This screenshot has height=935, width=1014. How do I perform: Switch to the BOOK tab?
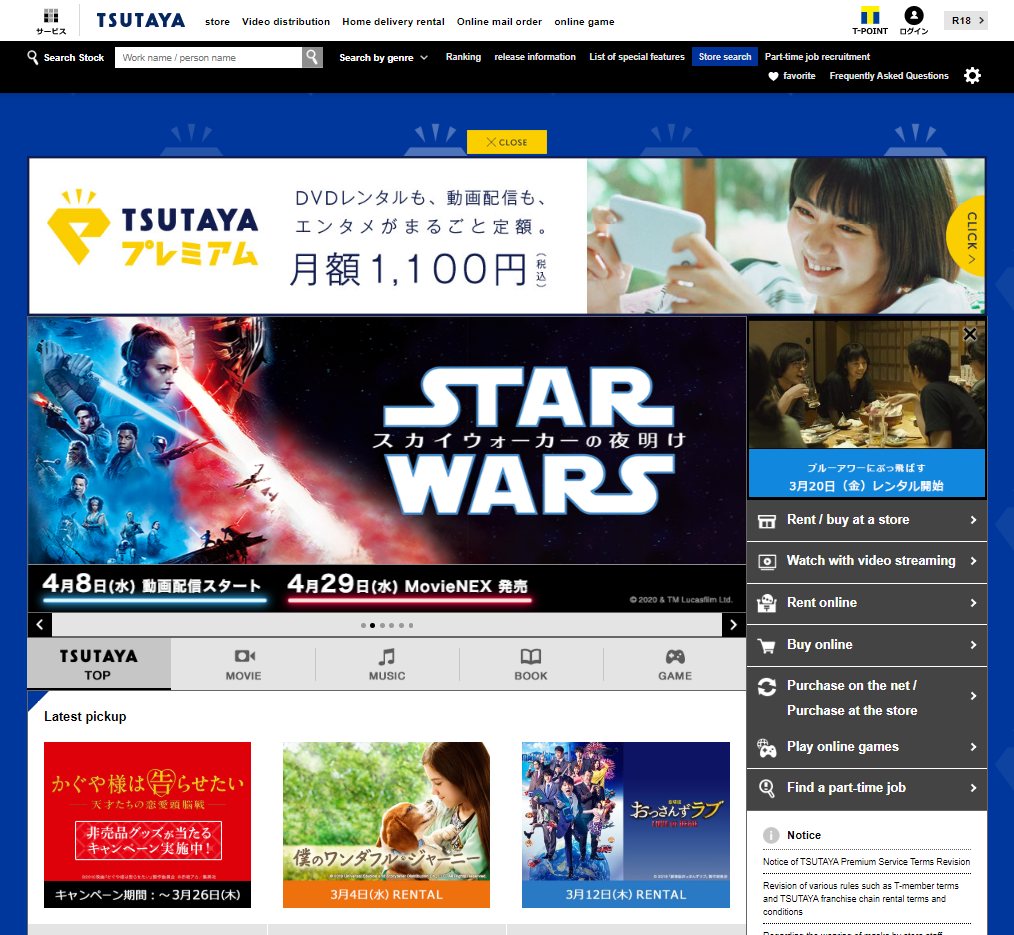(x=531, y=664)
